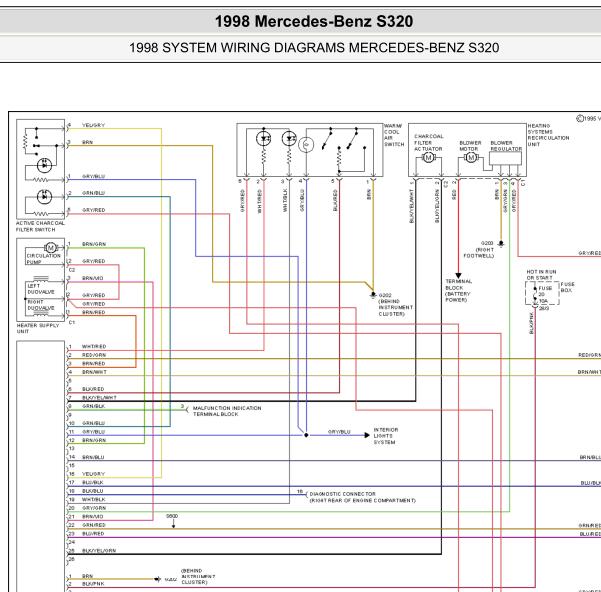Viewport: 601px width, 592px height.
Task: Click the G203 ground symbol
Action: click(x=501, y=244)
